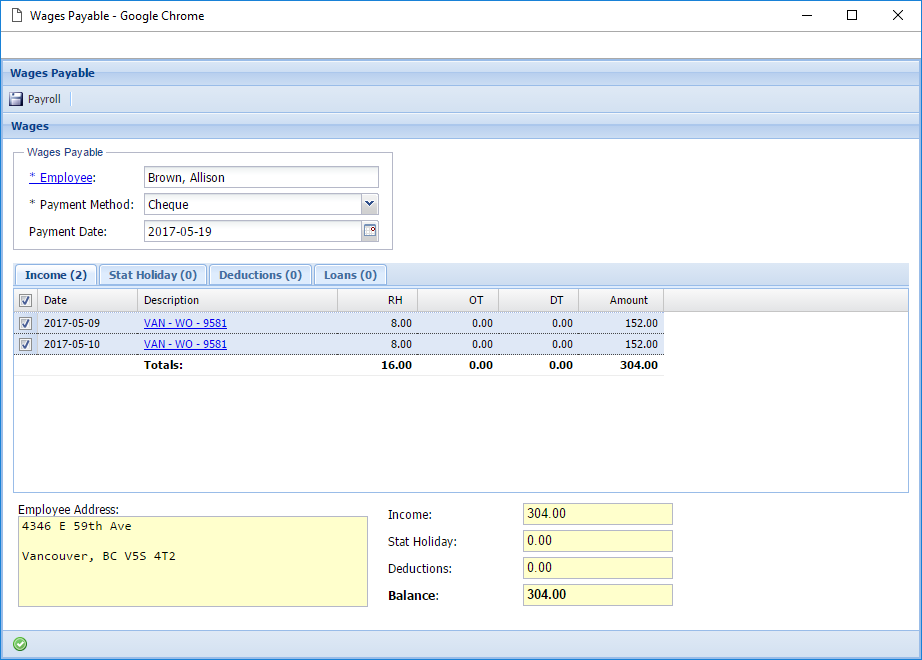Viewport: 922px width, 660px height.
Task: Click the Employee Address text area
Action: click(x=193, y=561)
